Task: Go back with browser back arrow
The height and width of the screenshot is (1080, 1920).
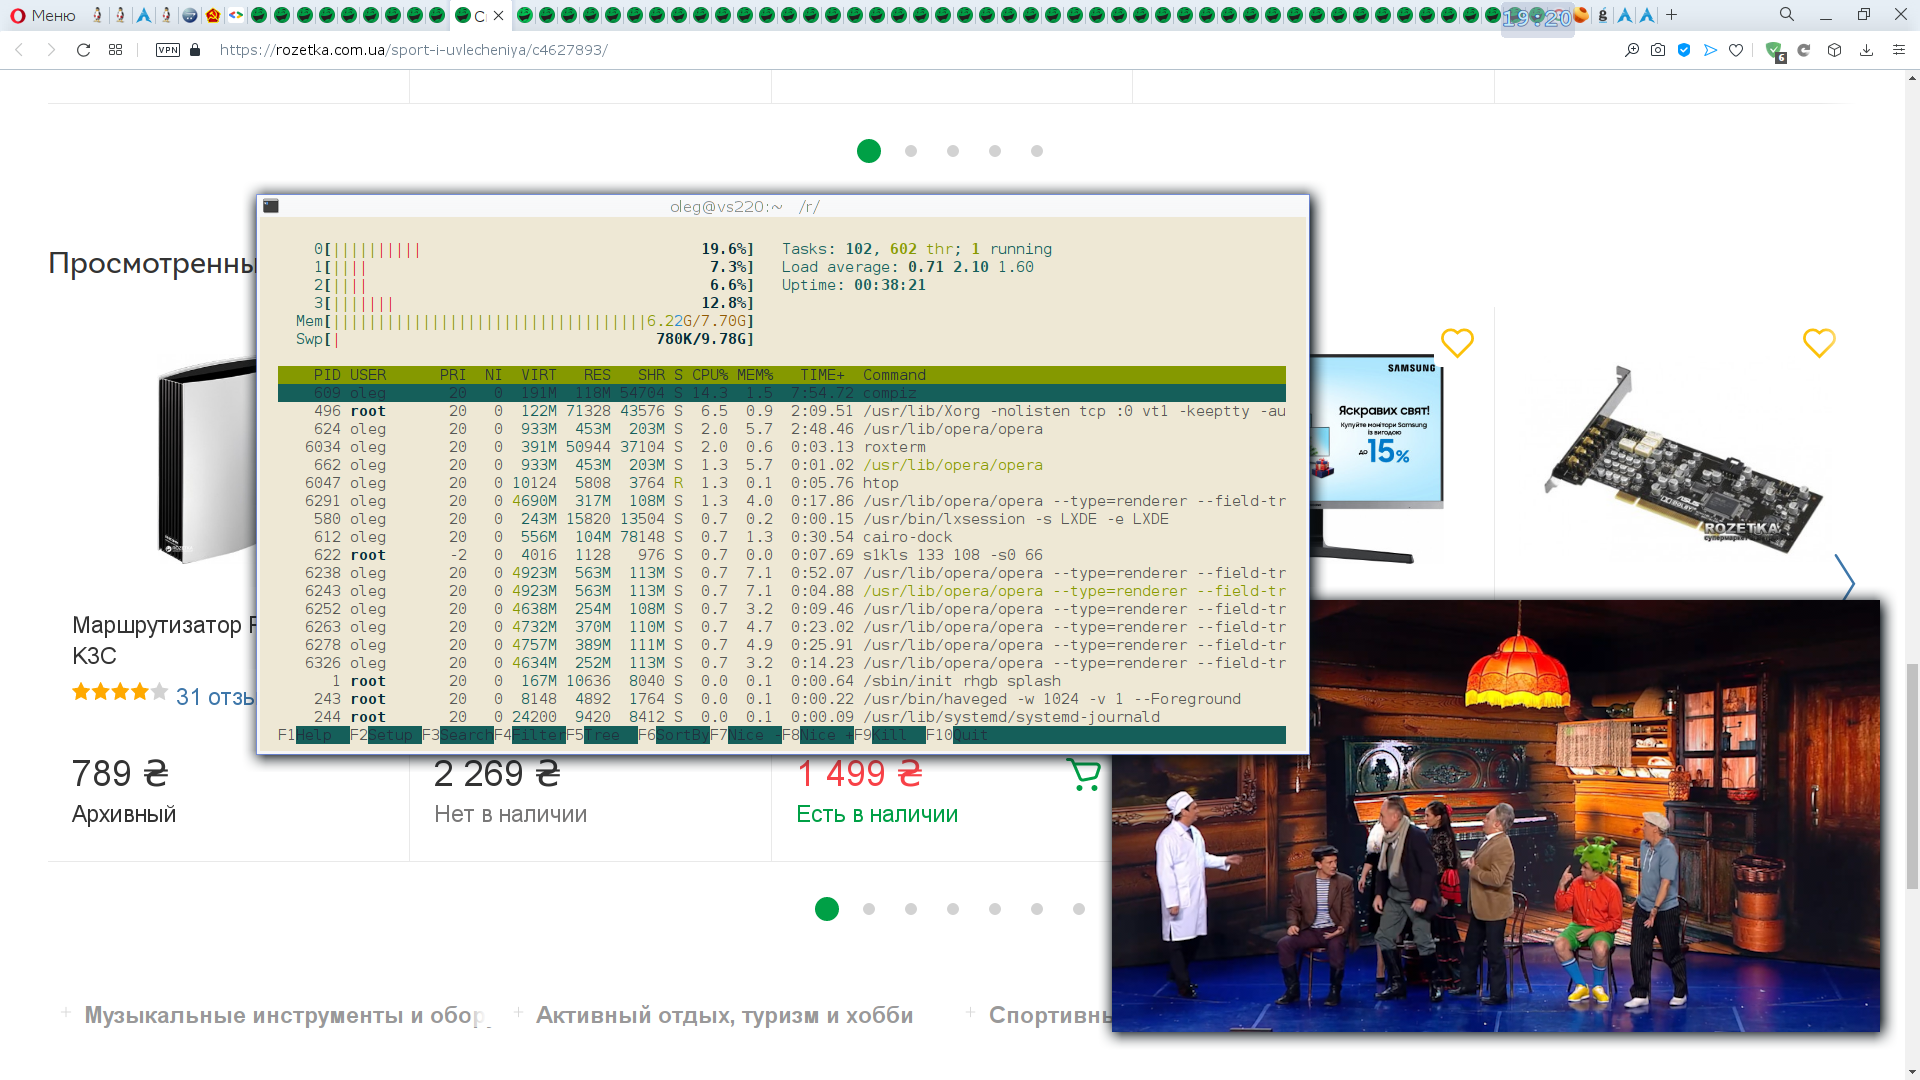Action: (19, 50)
